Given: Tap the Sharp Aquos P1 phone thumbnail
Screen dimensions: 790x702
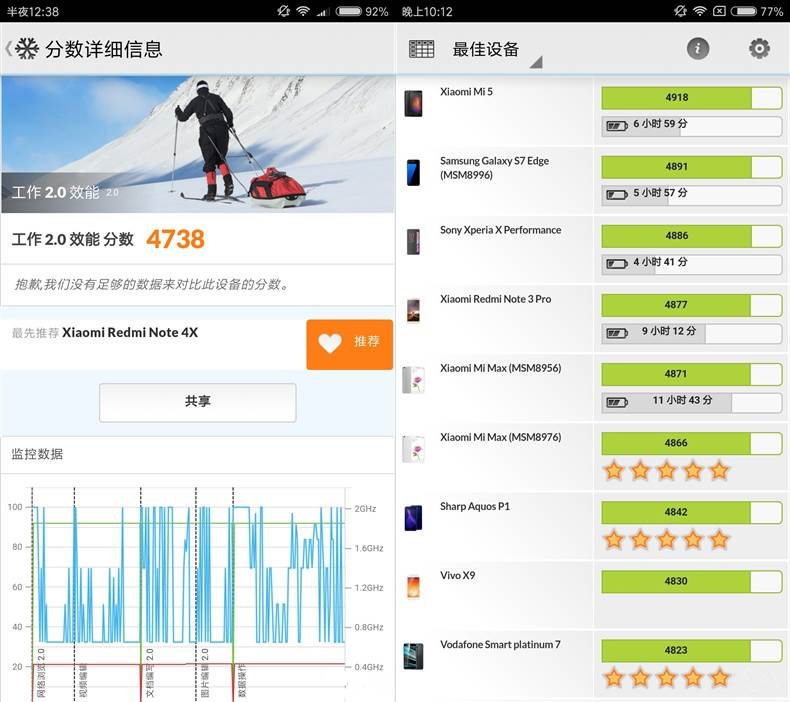Looking at the screenshot, I should pos(413,518).
